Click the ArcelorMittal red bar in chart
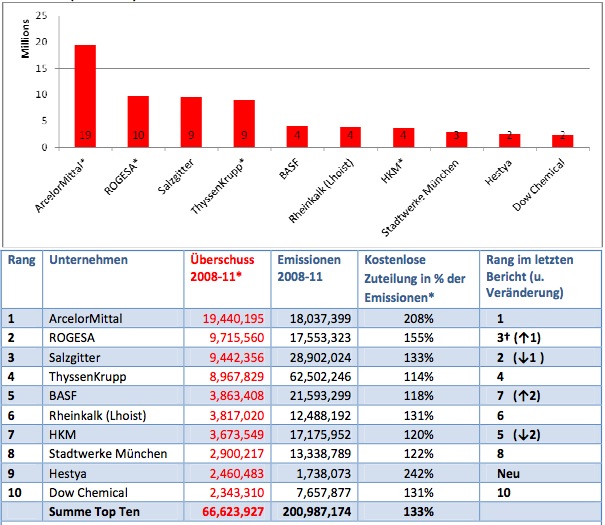The image size is (605, 525). pos(85,96)
